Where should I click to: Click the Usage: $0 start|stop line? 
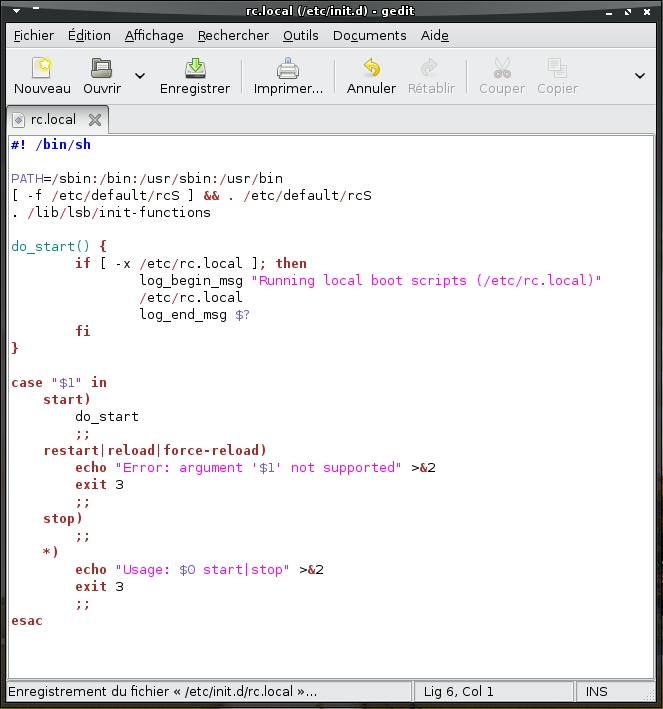(199, 570)
